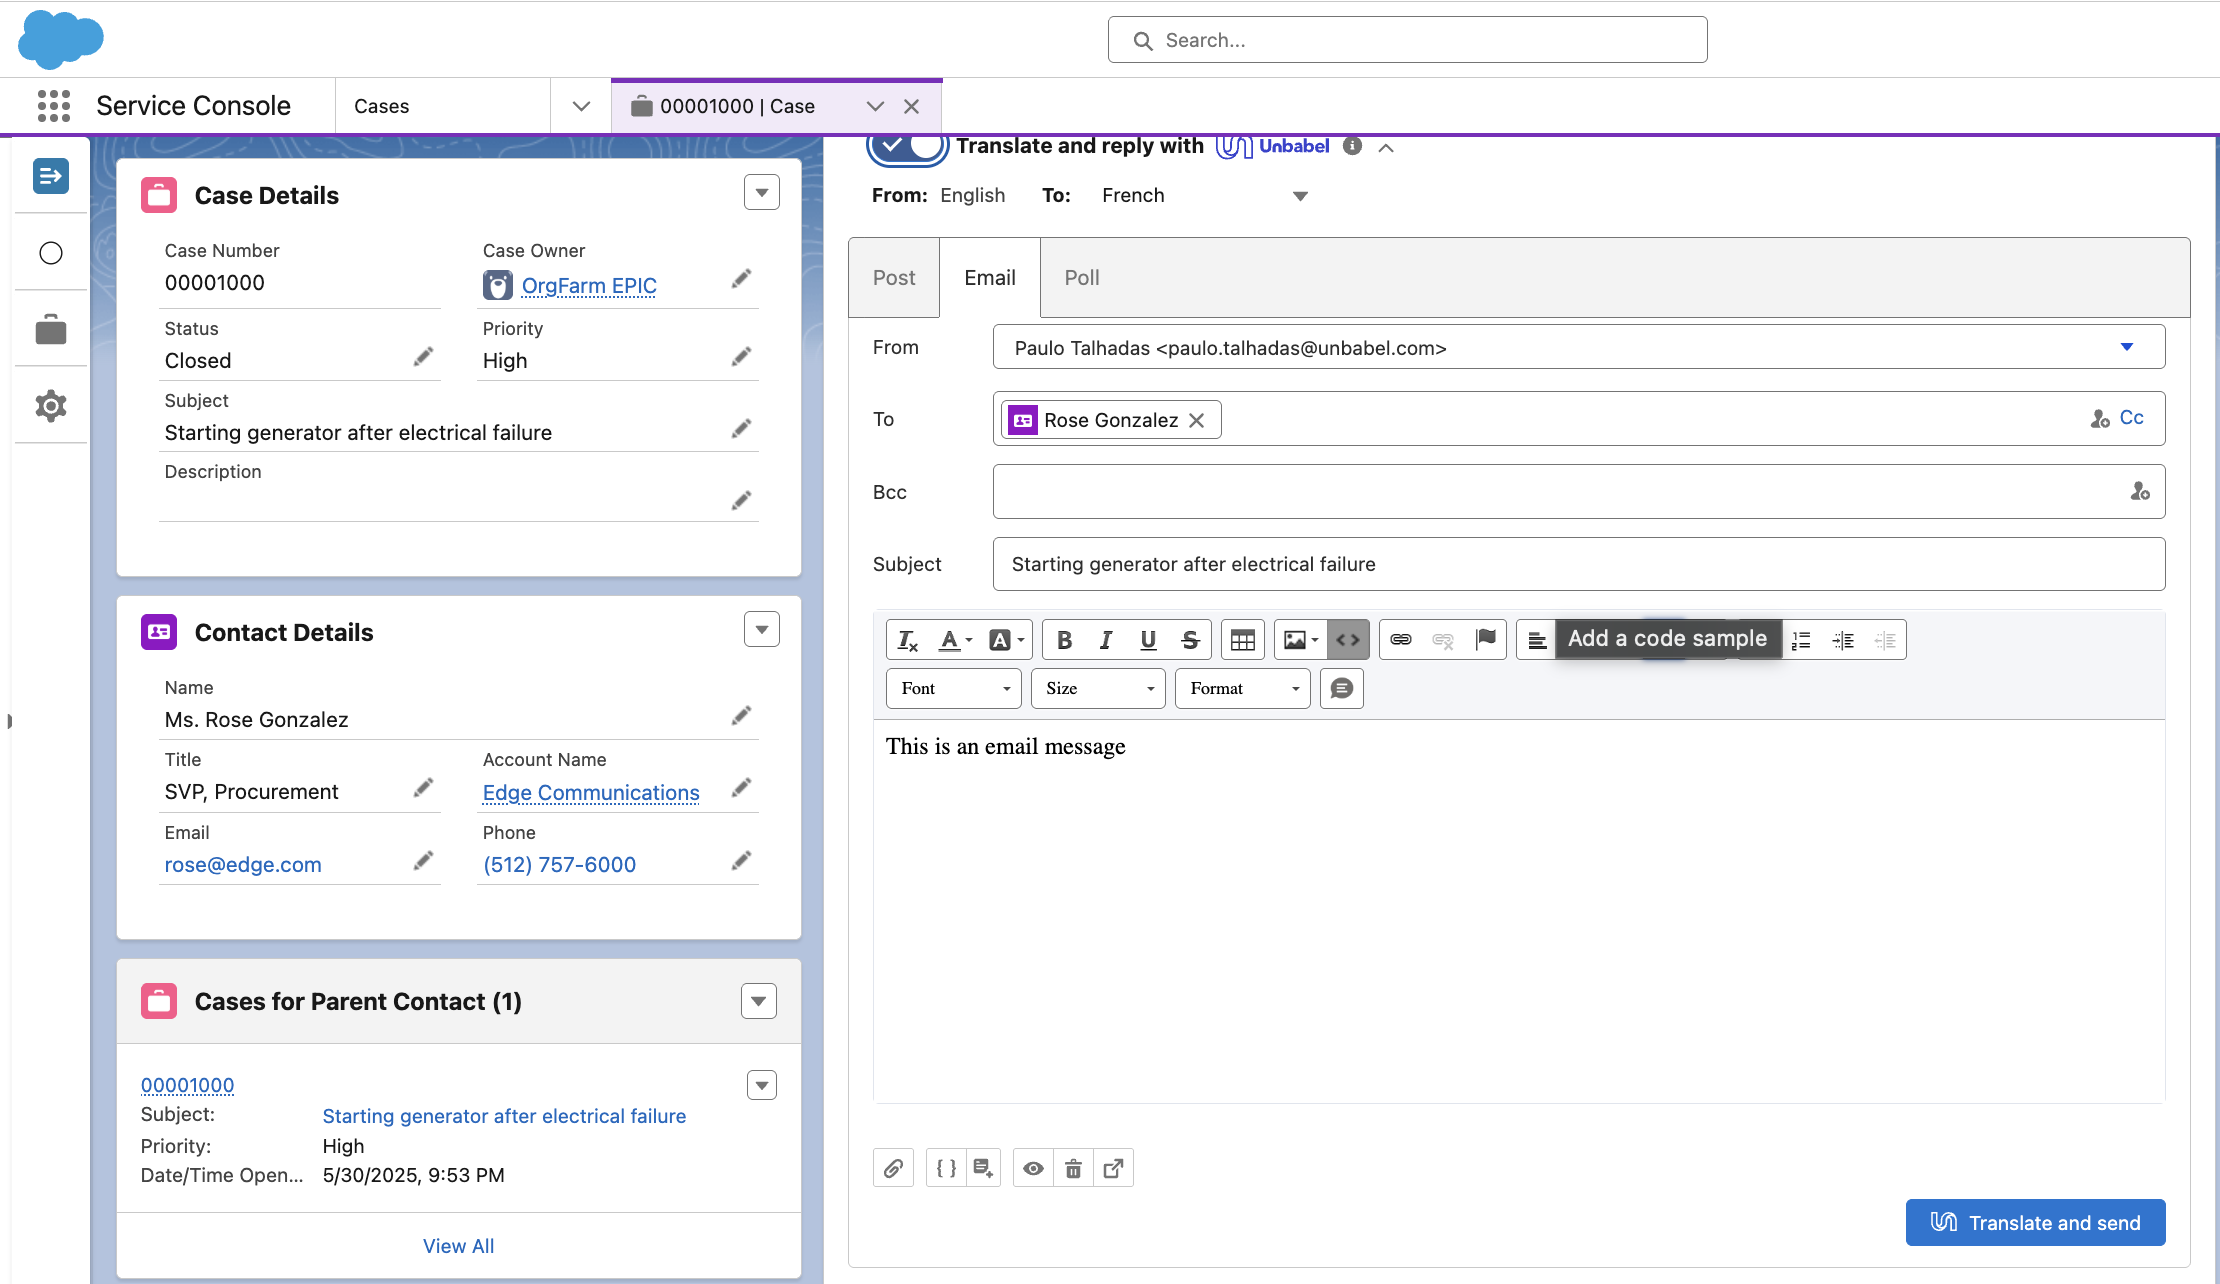
Task: Insert a numbered list
Action: point(1801,640)
